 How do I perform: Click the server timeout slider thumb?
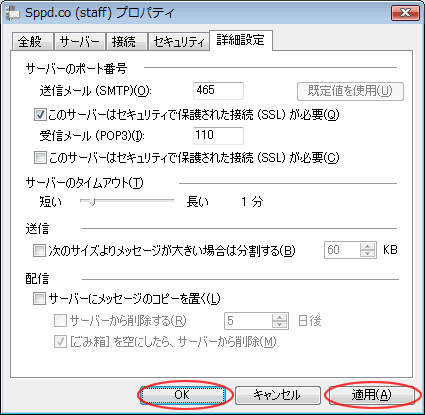[x=92, y=201]
